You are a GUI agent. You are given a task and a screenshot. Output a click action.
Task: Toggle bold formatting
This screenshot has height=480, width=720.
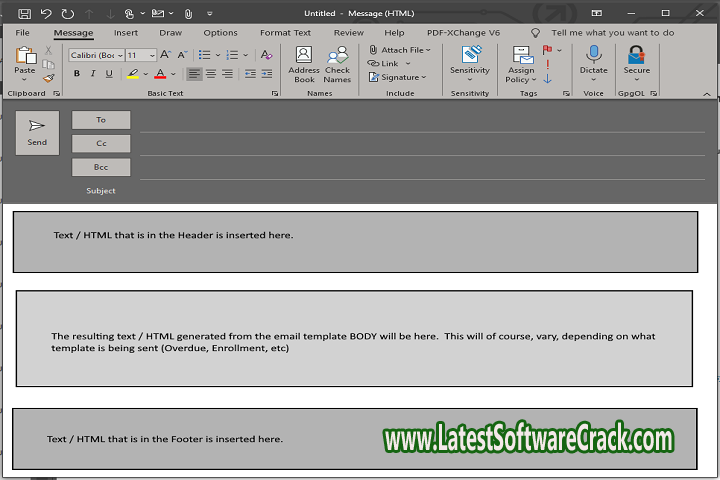(x=77, y=74)
